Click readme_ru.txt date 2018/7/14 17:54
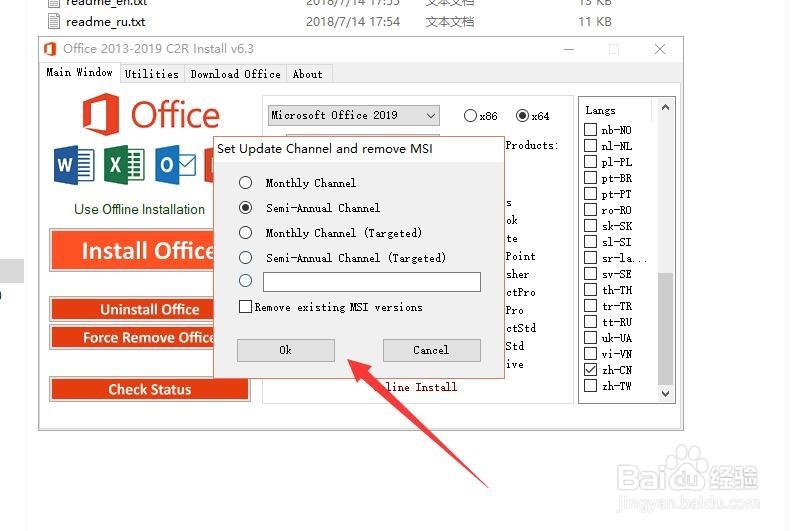The height and width of the screenshot is (531, 804). click(x=353, y=22)
